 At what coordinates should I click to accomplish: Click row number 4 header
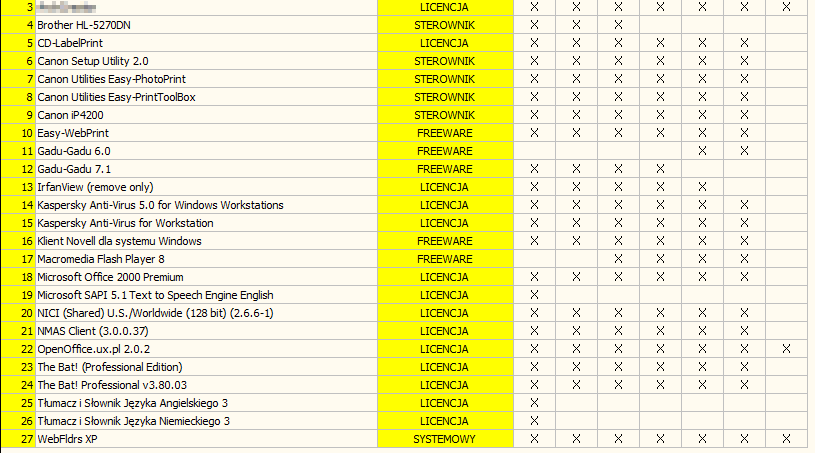18,25
